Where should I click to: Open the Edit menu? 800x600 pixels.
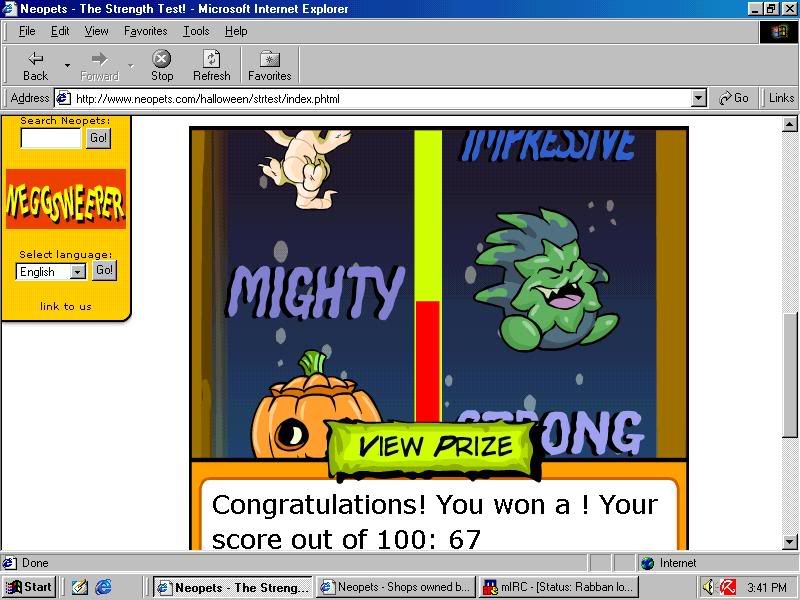[x=60, y=31]
